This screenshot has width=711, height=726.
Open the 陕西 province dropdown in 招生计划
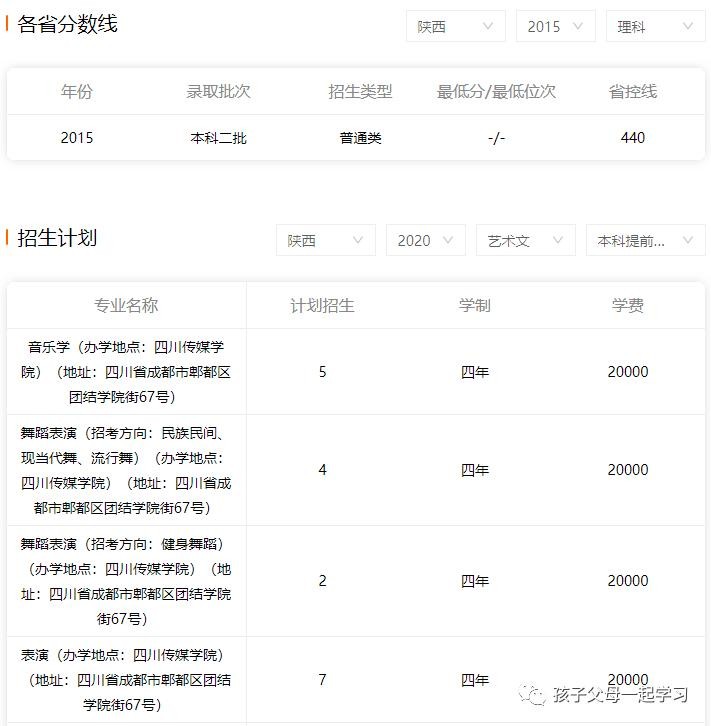(x=325, y=240)
